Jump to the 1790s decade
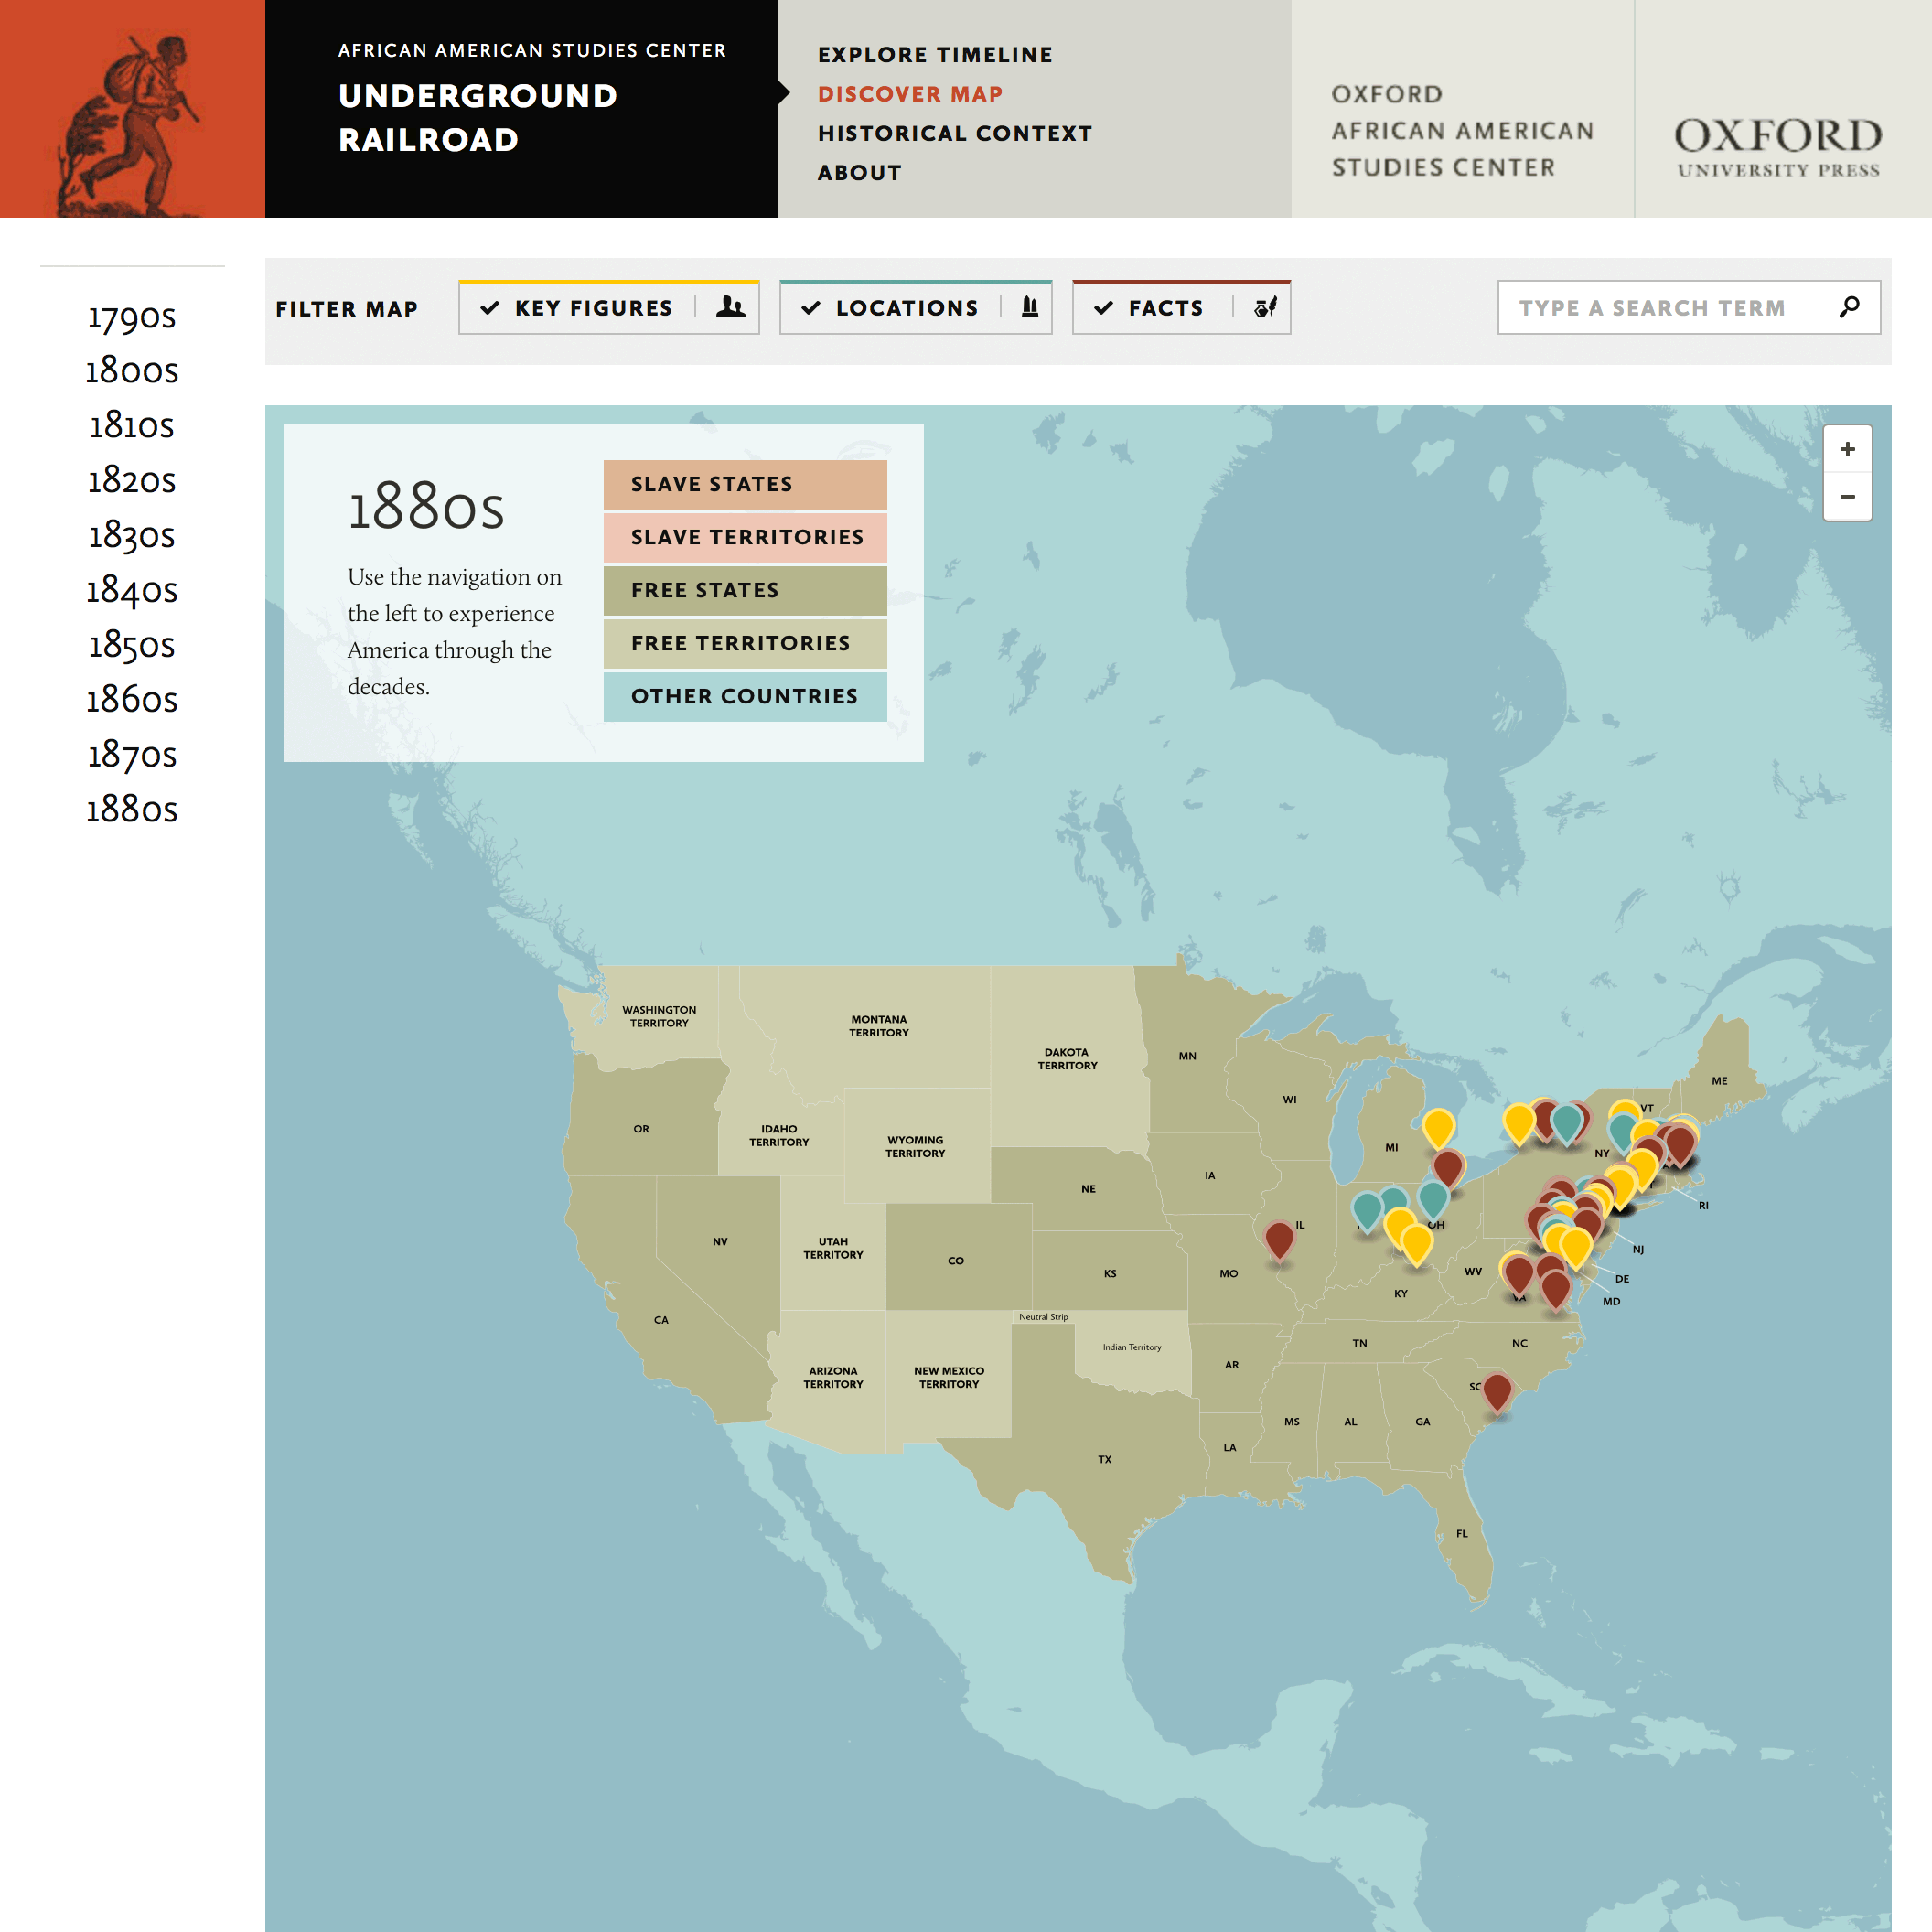This screenshot has height=1932, width=1932. [131, 317]
